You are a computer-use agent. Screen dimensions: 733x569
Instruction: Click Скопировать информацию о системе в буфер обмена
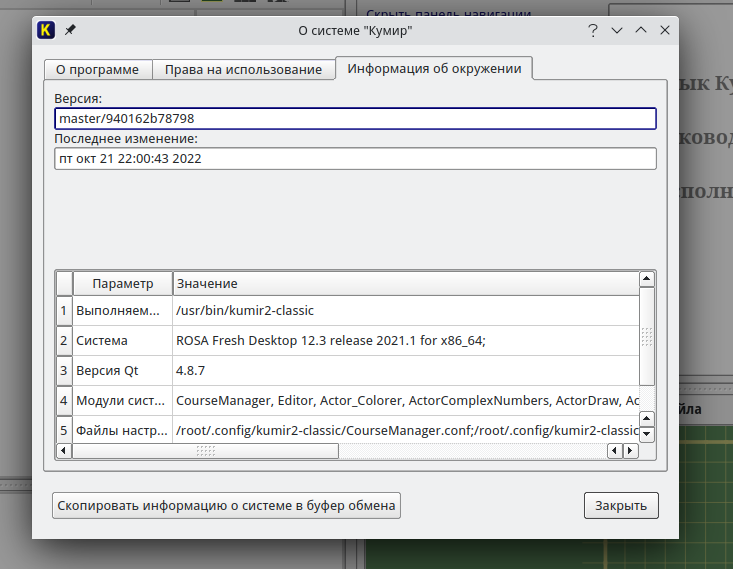[x=226, y=505]
